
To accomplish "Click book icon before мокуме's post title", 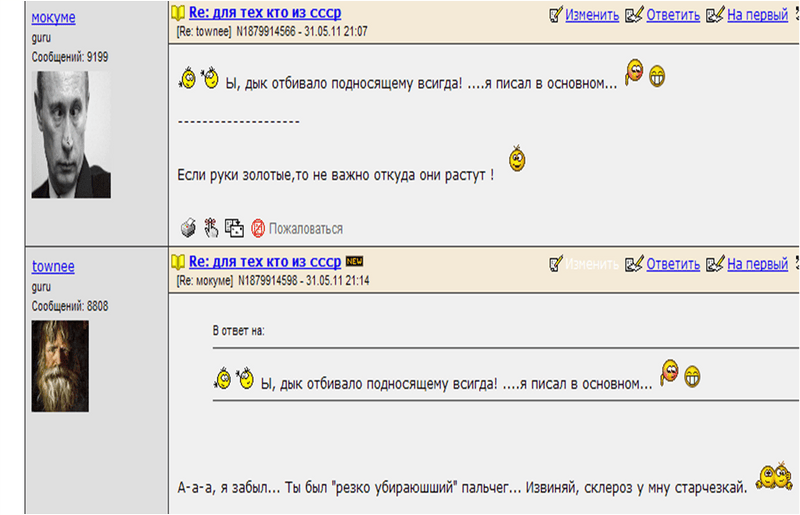I will [x=178, y=13].
